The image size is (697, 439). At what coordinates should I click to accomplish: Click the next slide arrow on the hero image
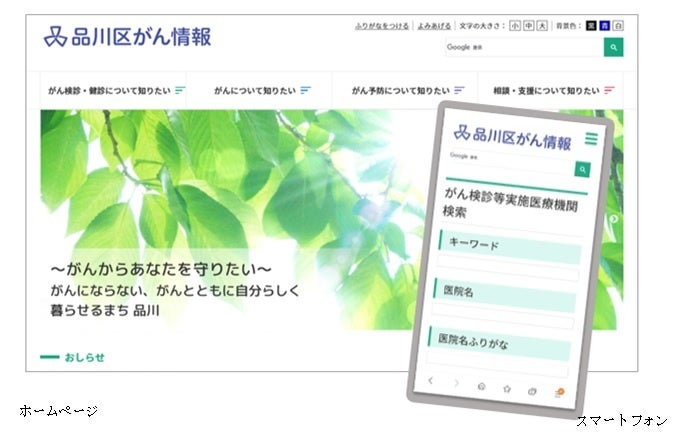click(614, 219)
